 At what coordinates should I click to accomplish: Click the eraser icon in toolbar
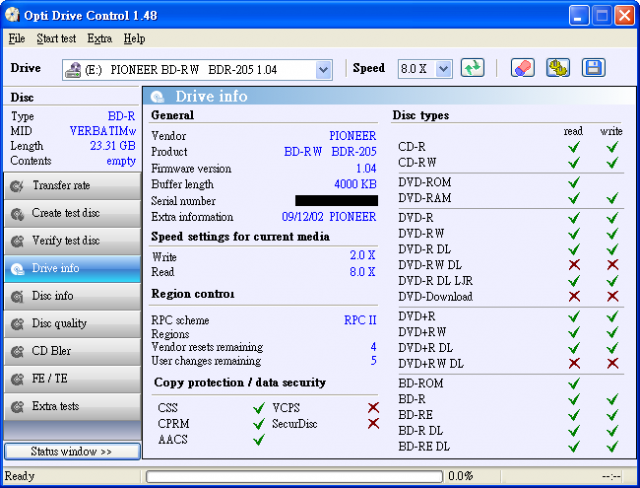522,68
